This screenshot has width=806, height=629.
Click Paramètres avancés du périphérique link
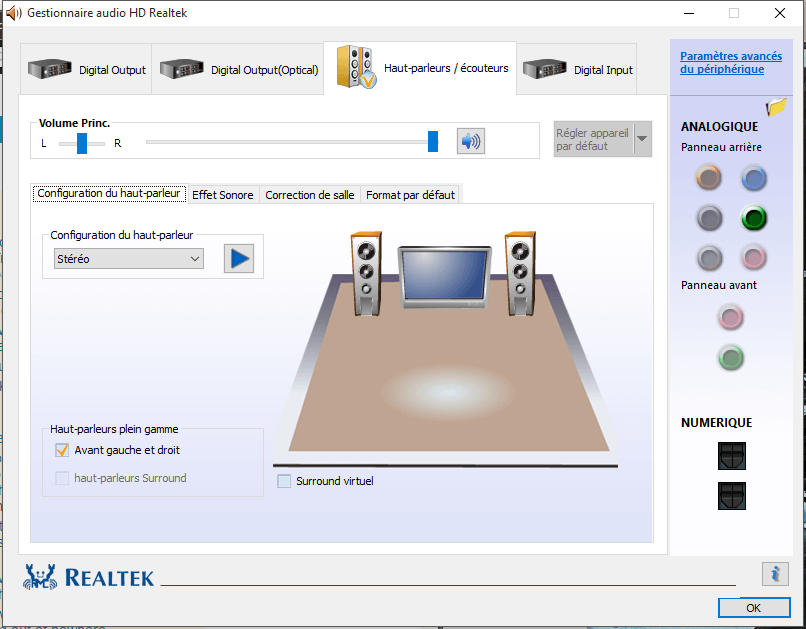coord(731,63)
